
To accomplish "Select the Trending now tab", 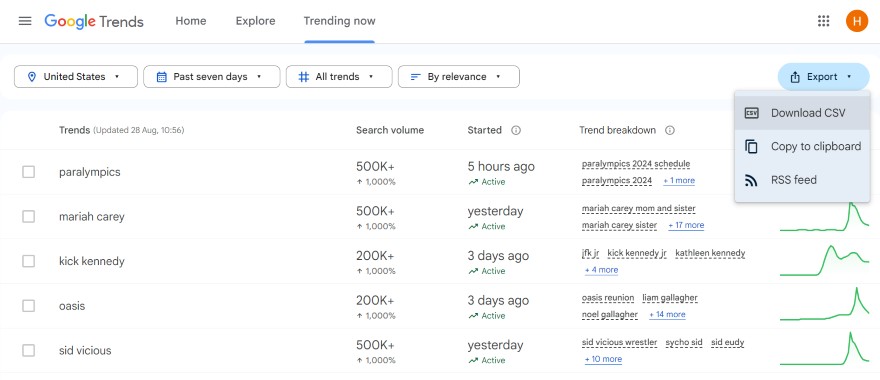I will click(340, 21).
